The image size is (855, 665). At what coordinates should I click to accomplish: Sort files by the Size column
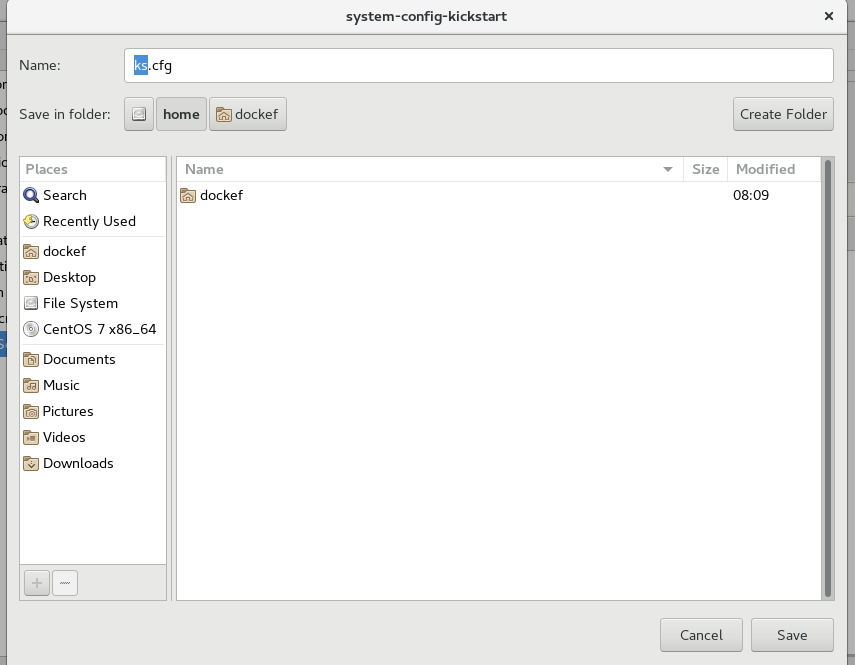click(x=706, y=170)
